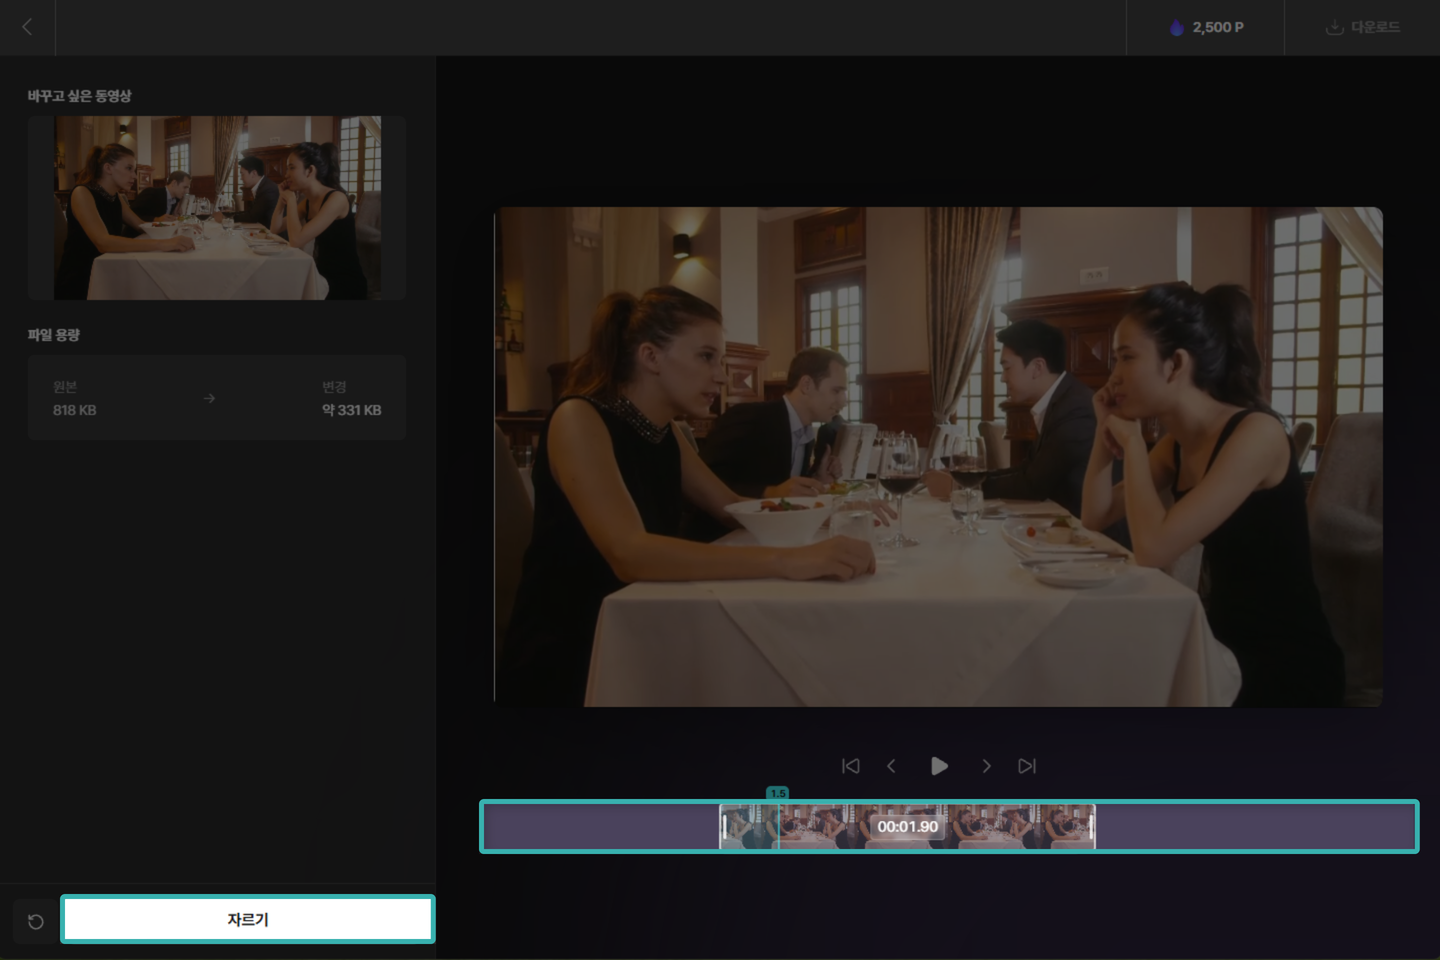Jump to the start of the clip
Image resolution: width=1440 pixels, height=960 pixels.
tap(851, 766)
